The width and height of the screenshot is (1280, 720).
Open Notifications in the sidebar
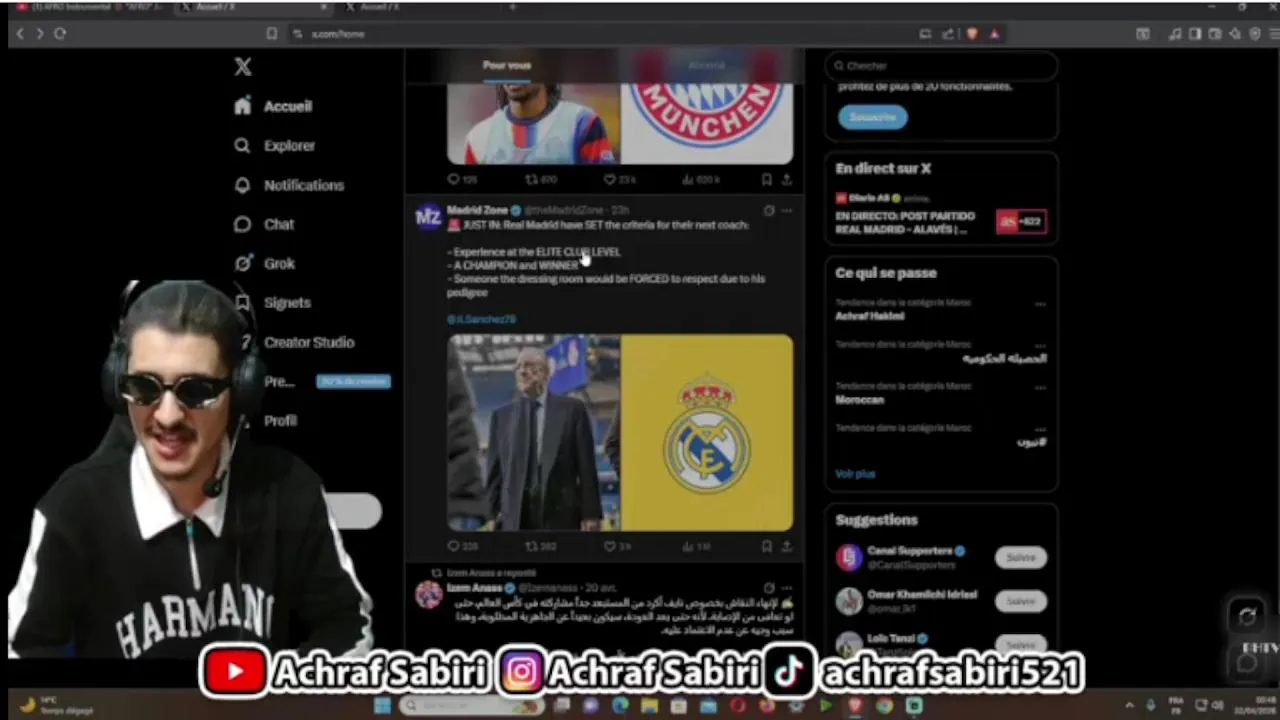point(289,185)
